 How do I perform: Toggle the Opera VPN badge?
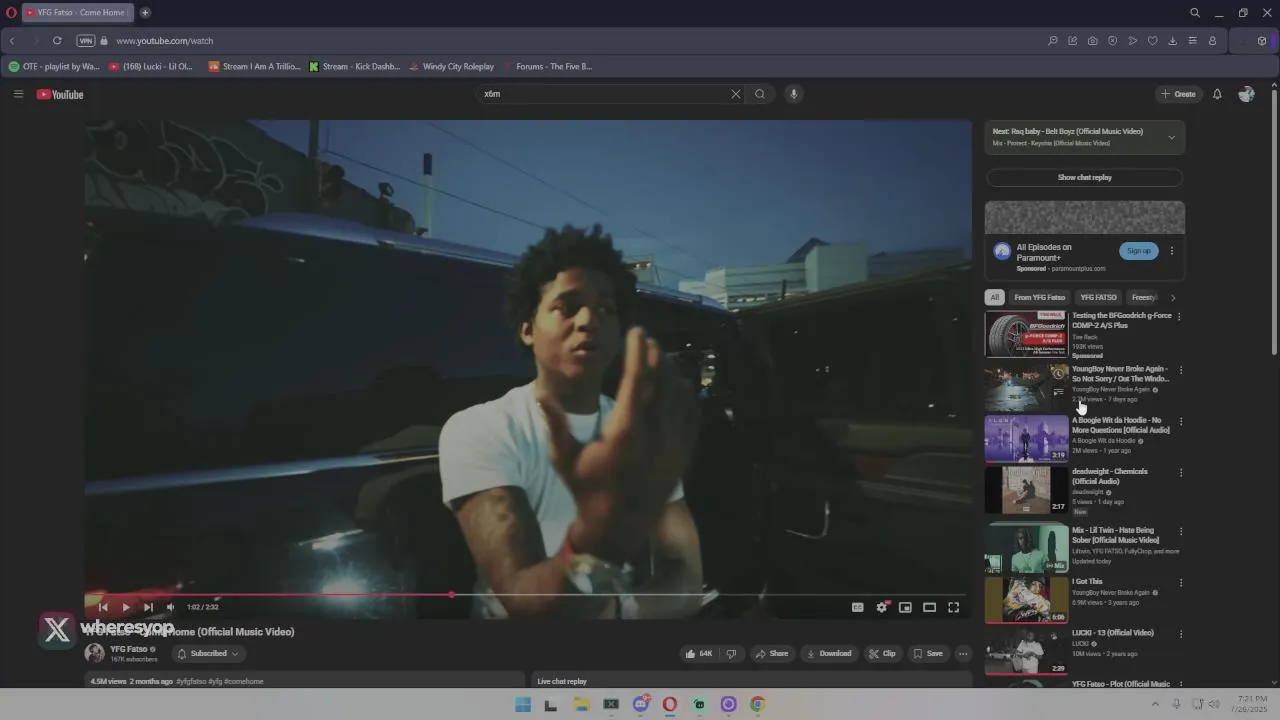point(86,41)
